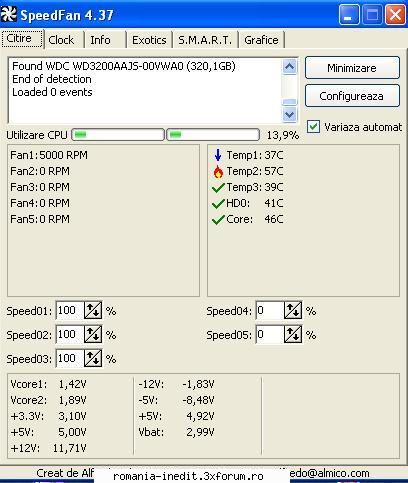This screenshot has width=408, height=483.
Task: Click into the Speed01 value field
Action: click(70, 311)
